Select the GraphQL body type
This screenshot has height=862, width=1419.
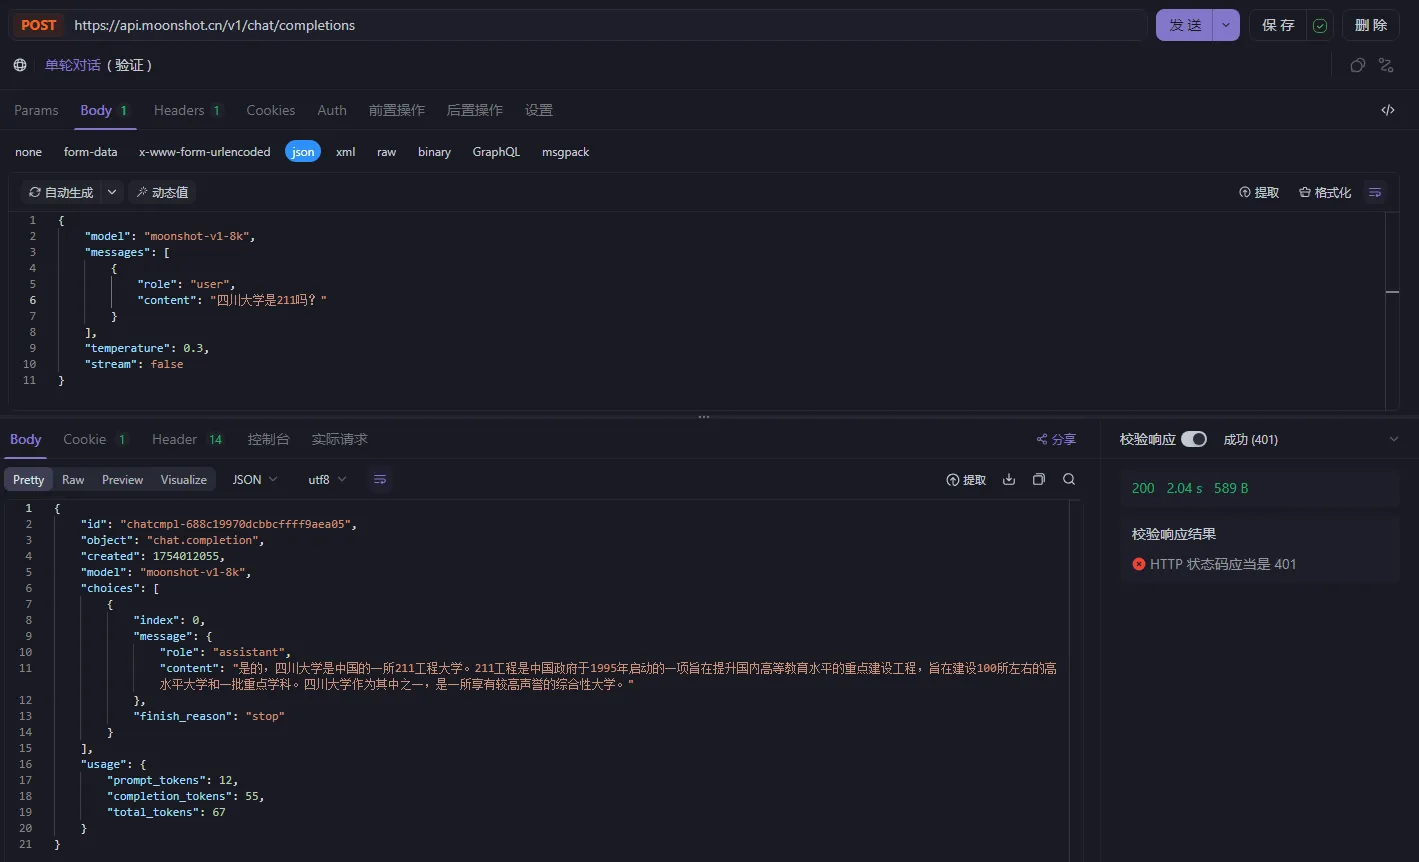coord(497,152)
